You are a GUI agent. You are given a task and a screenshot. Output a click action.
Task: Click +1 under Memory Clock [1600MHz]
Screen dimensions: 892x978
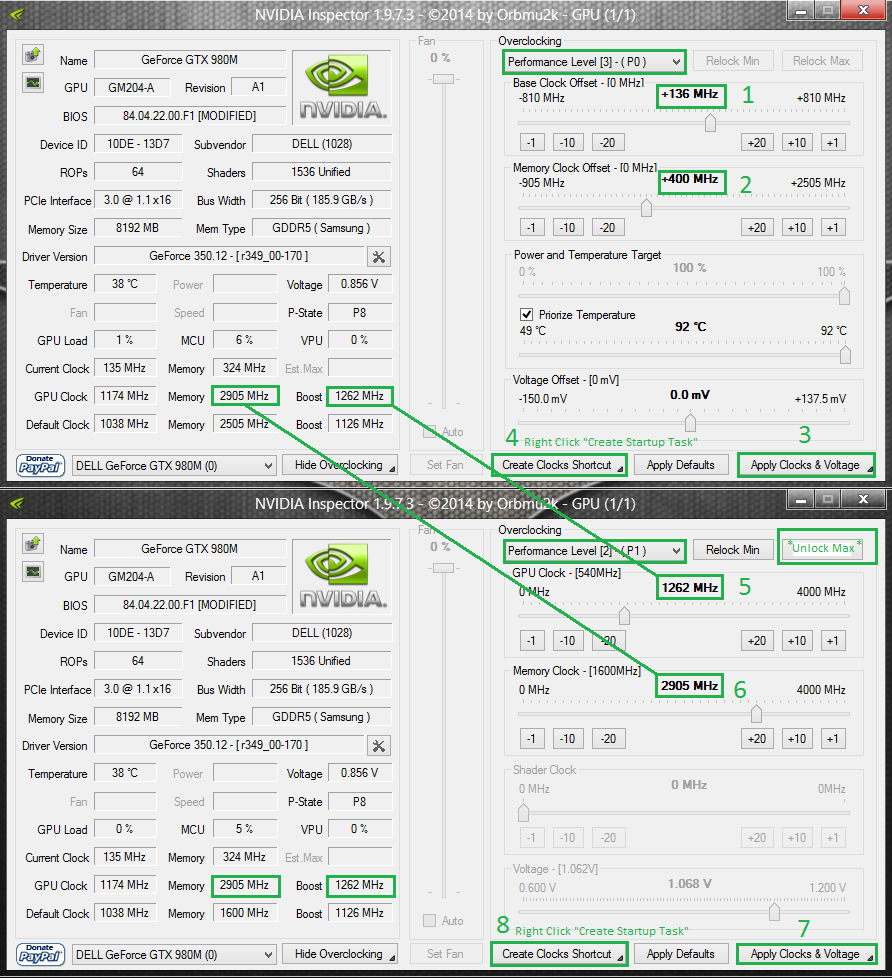coord(833,738)
